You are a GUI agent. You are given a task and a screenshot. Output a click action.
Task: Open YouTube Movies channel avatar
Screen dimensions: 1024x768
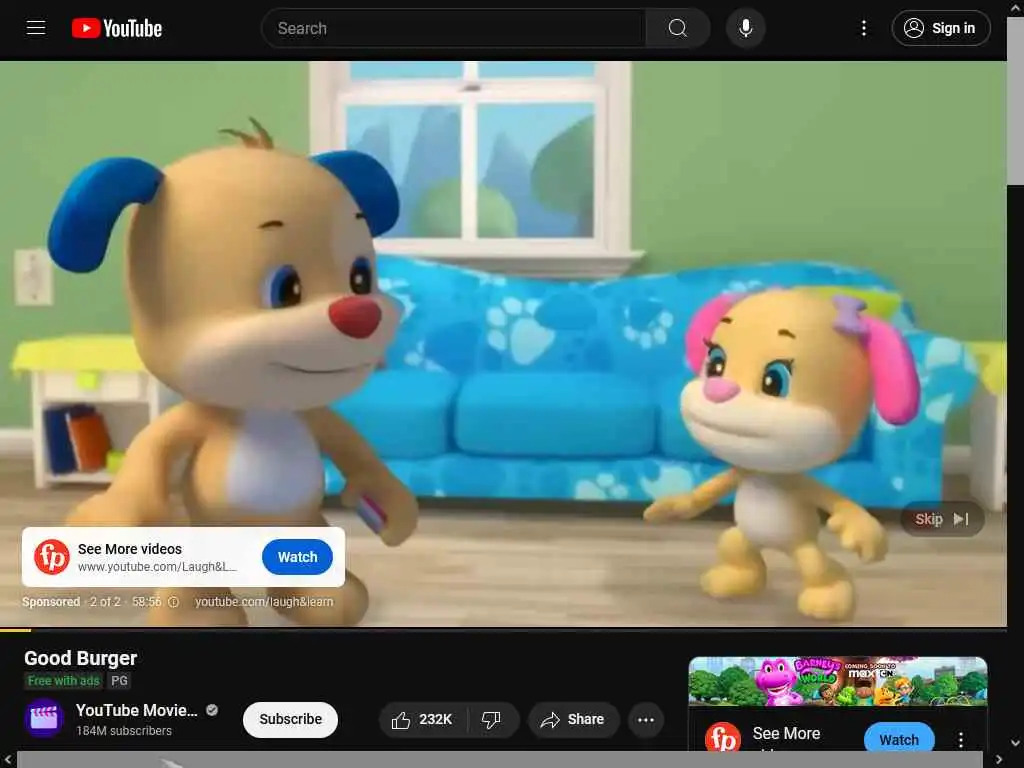[x=44, y=718]
